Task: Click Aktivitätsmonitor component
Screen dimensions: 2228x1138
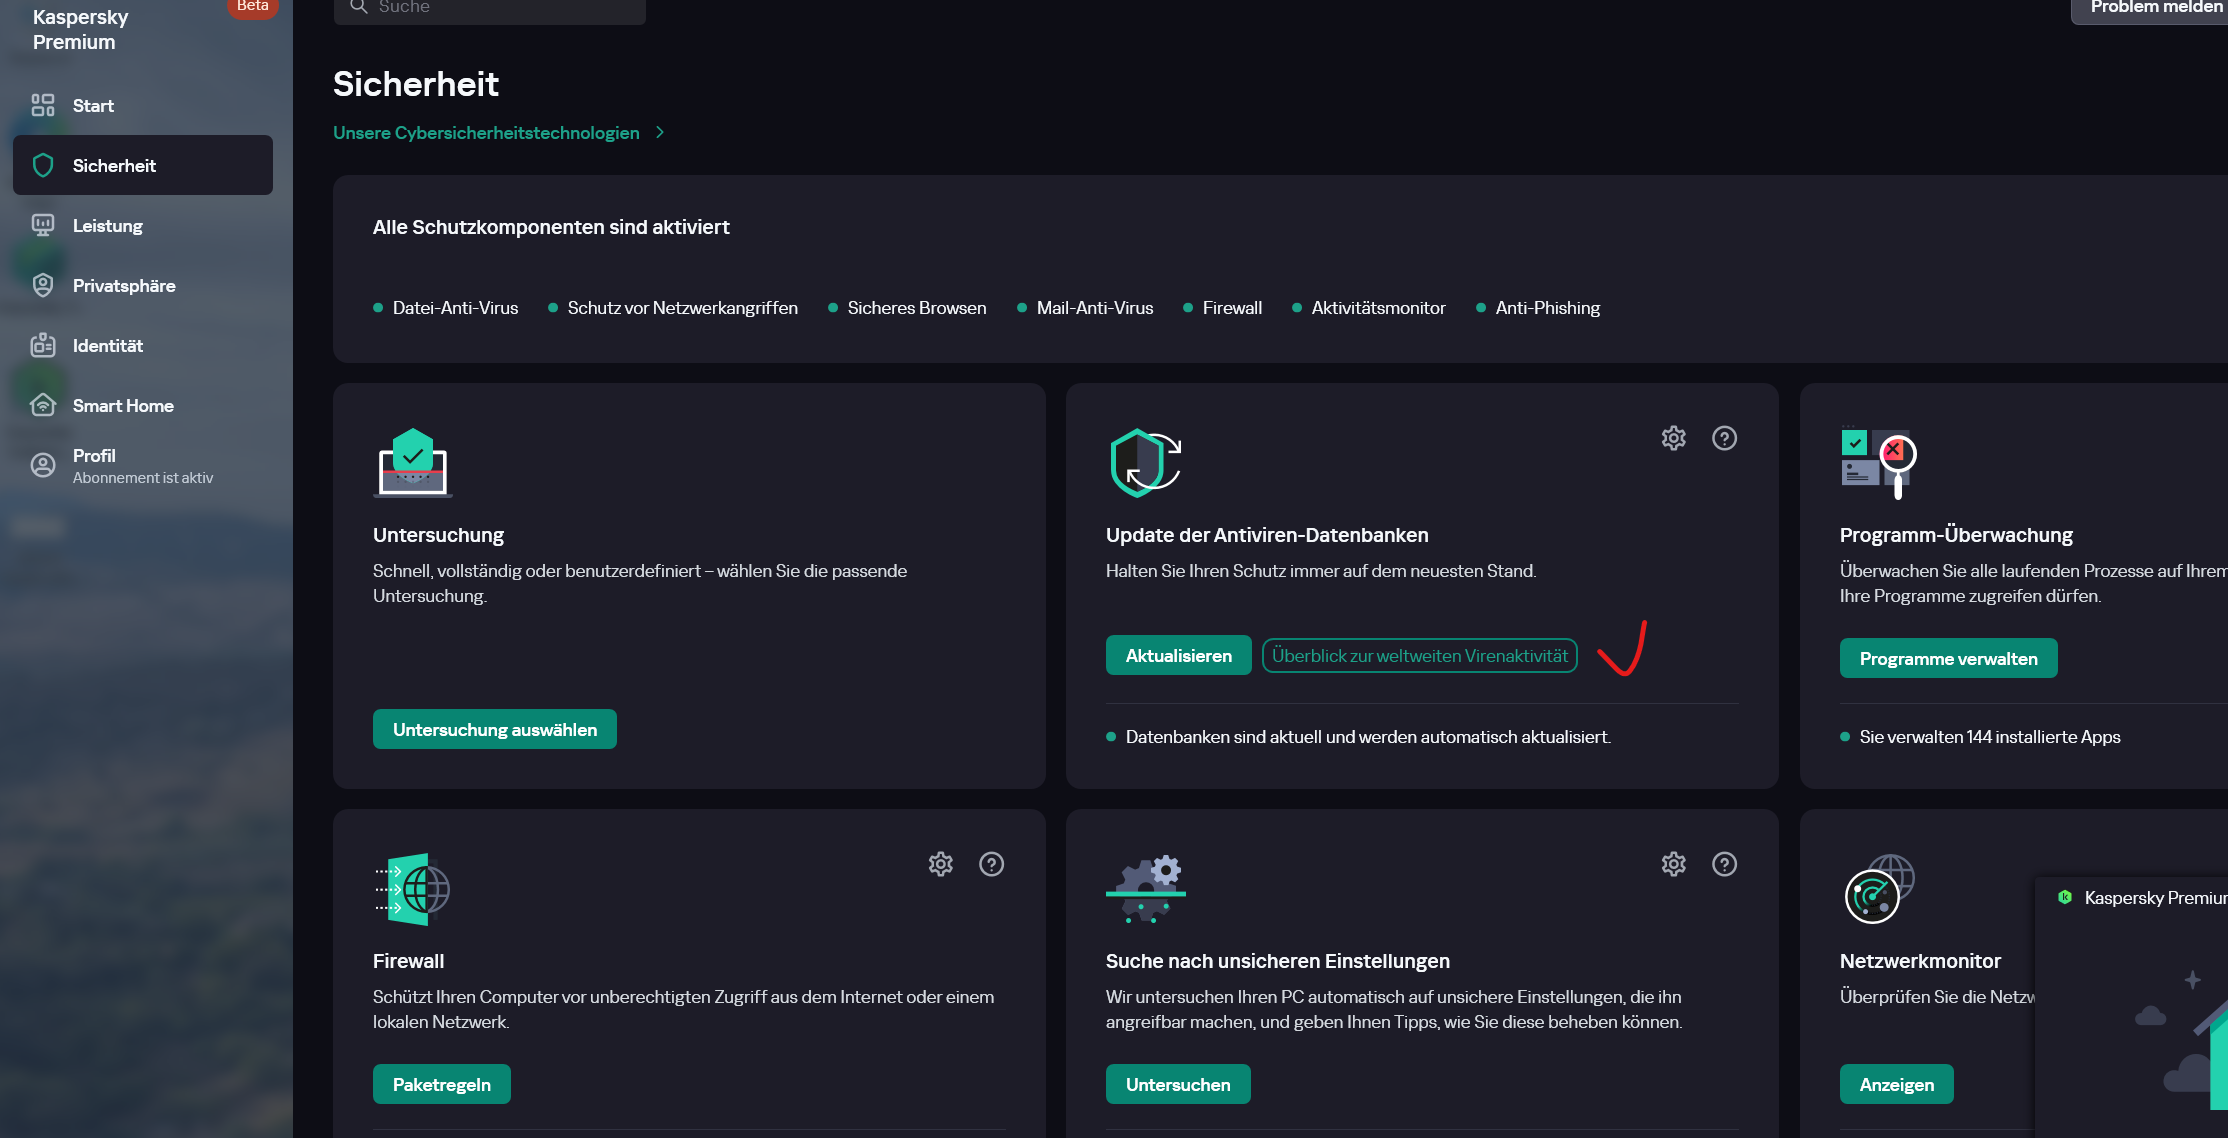Action: [1369, 308]
